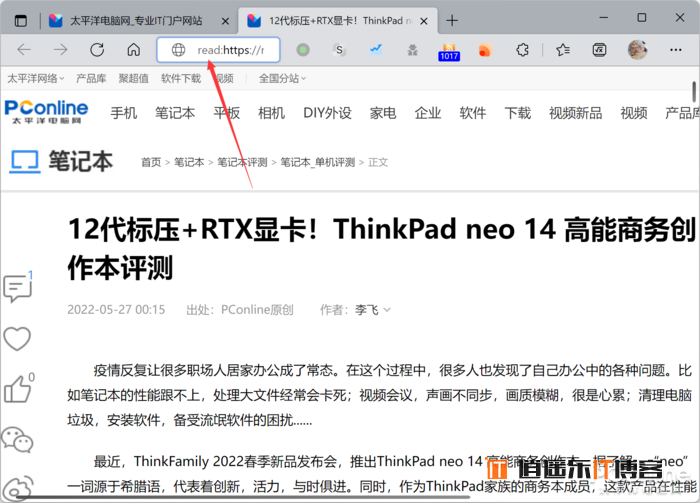Screen dimensions: 700x503
Task: Go to 视频 nav channel
Action: pyautogui.click(x=634, y=113)
